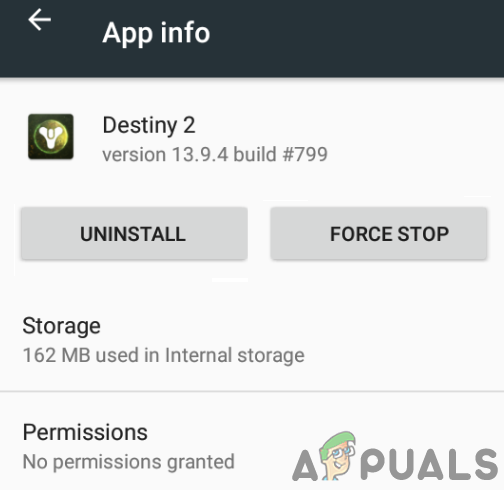Open the Storage section
The image size is (504, 490).
(x=252, y=340)
